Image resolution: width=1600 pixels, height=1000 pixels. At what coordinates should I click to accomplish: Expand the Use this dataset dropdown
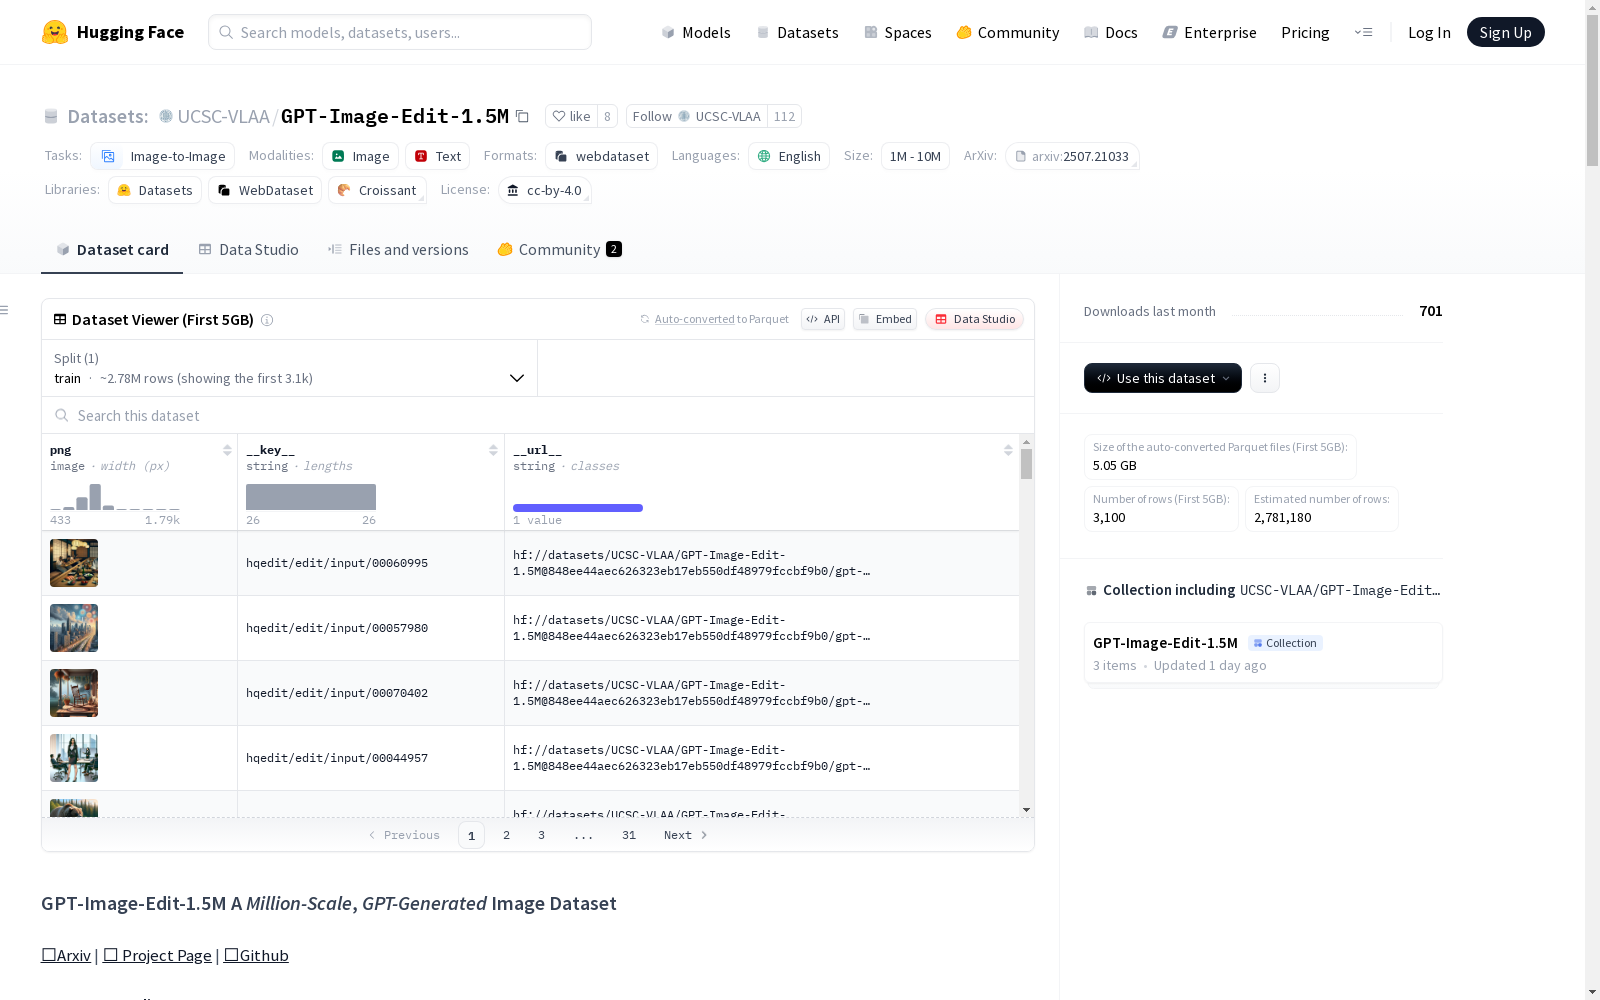coord(1163,378)
